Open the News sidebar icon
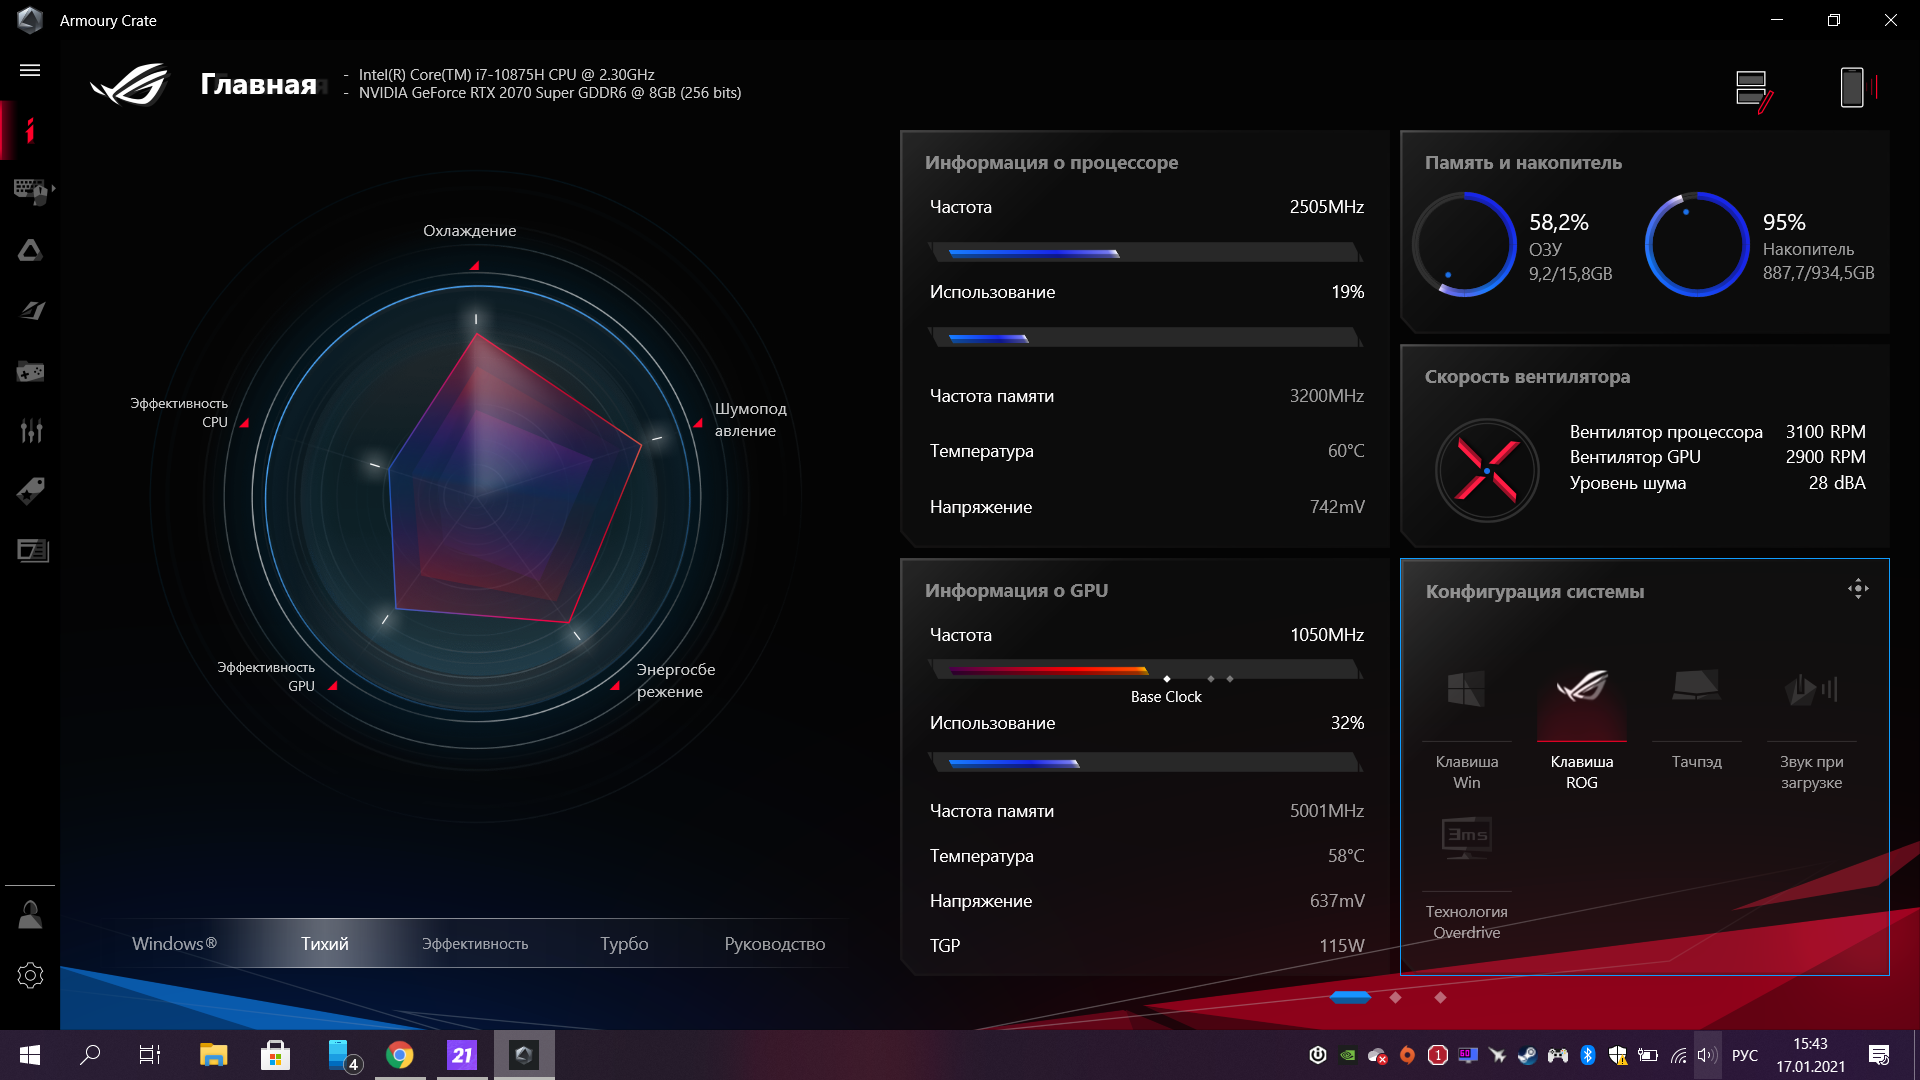This screenshot has height=1080, width=1920. (x=32, y=550)
